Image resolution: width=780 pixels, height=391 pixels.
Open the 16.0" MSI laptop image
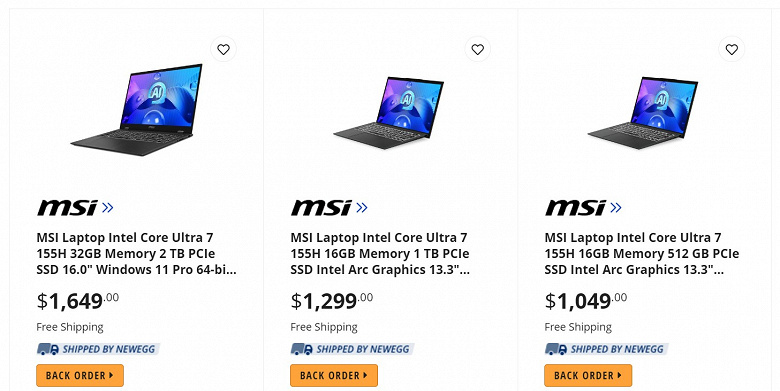137,109
